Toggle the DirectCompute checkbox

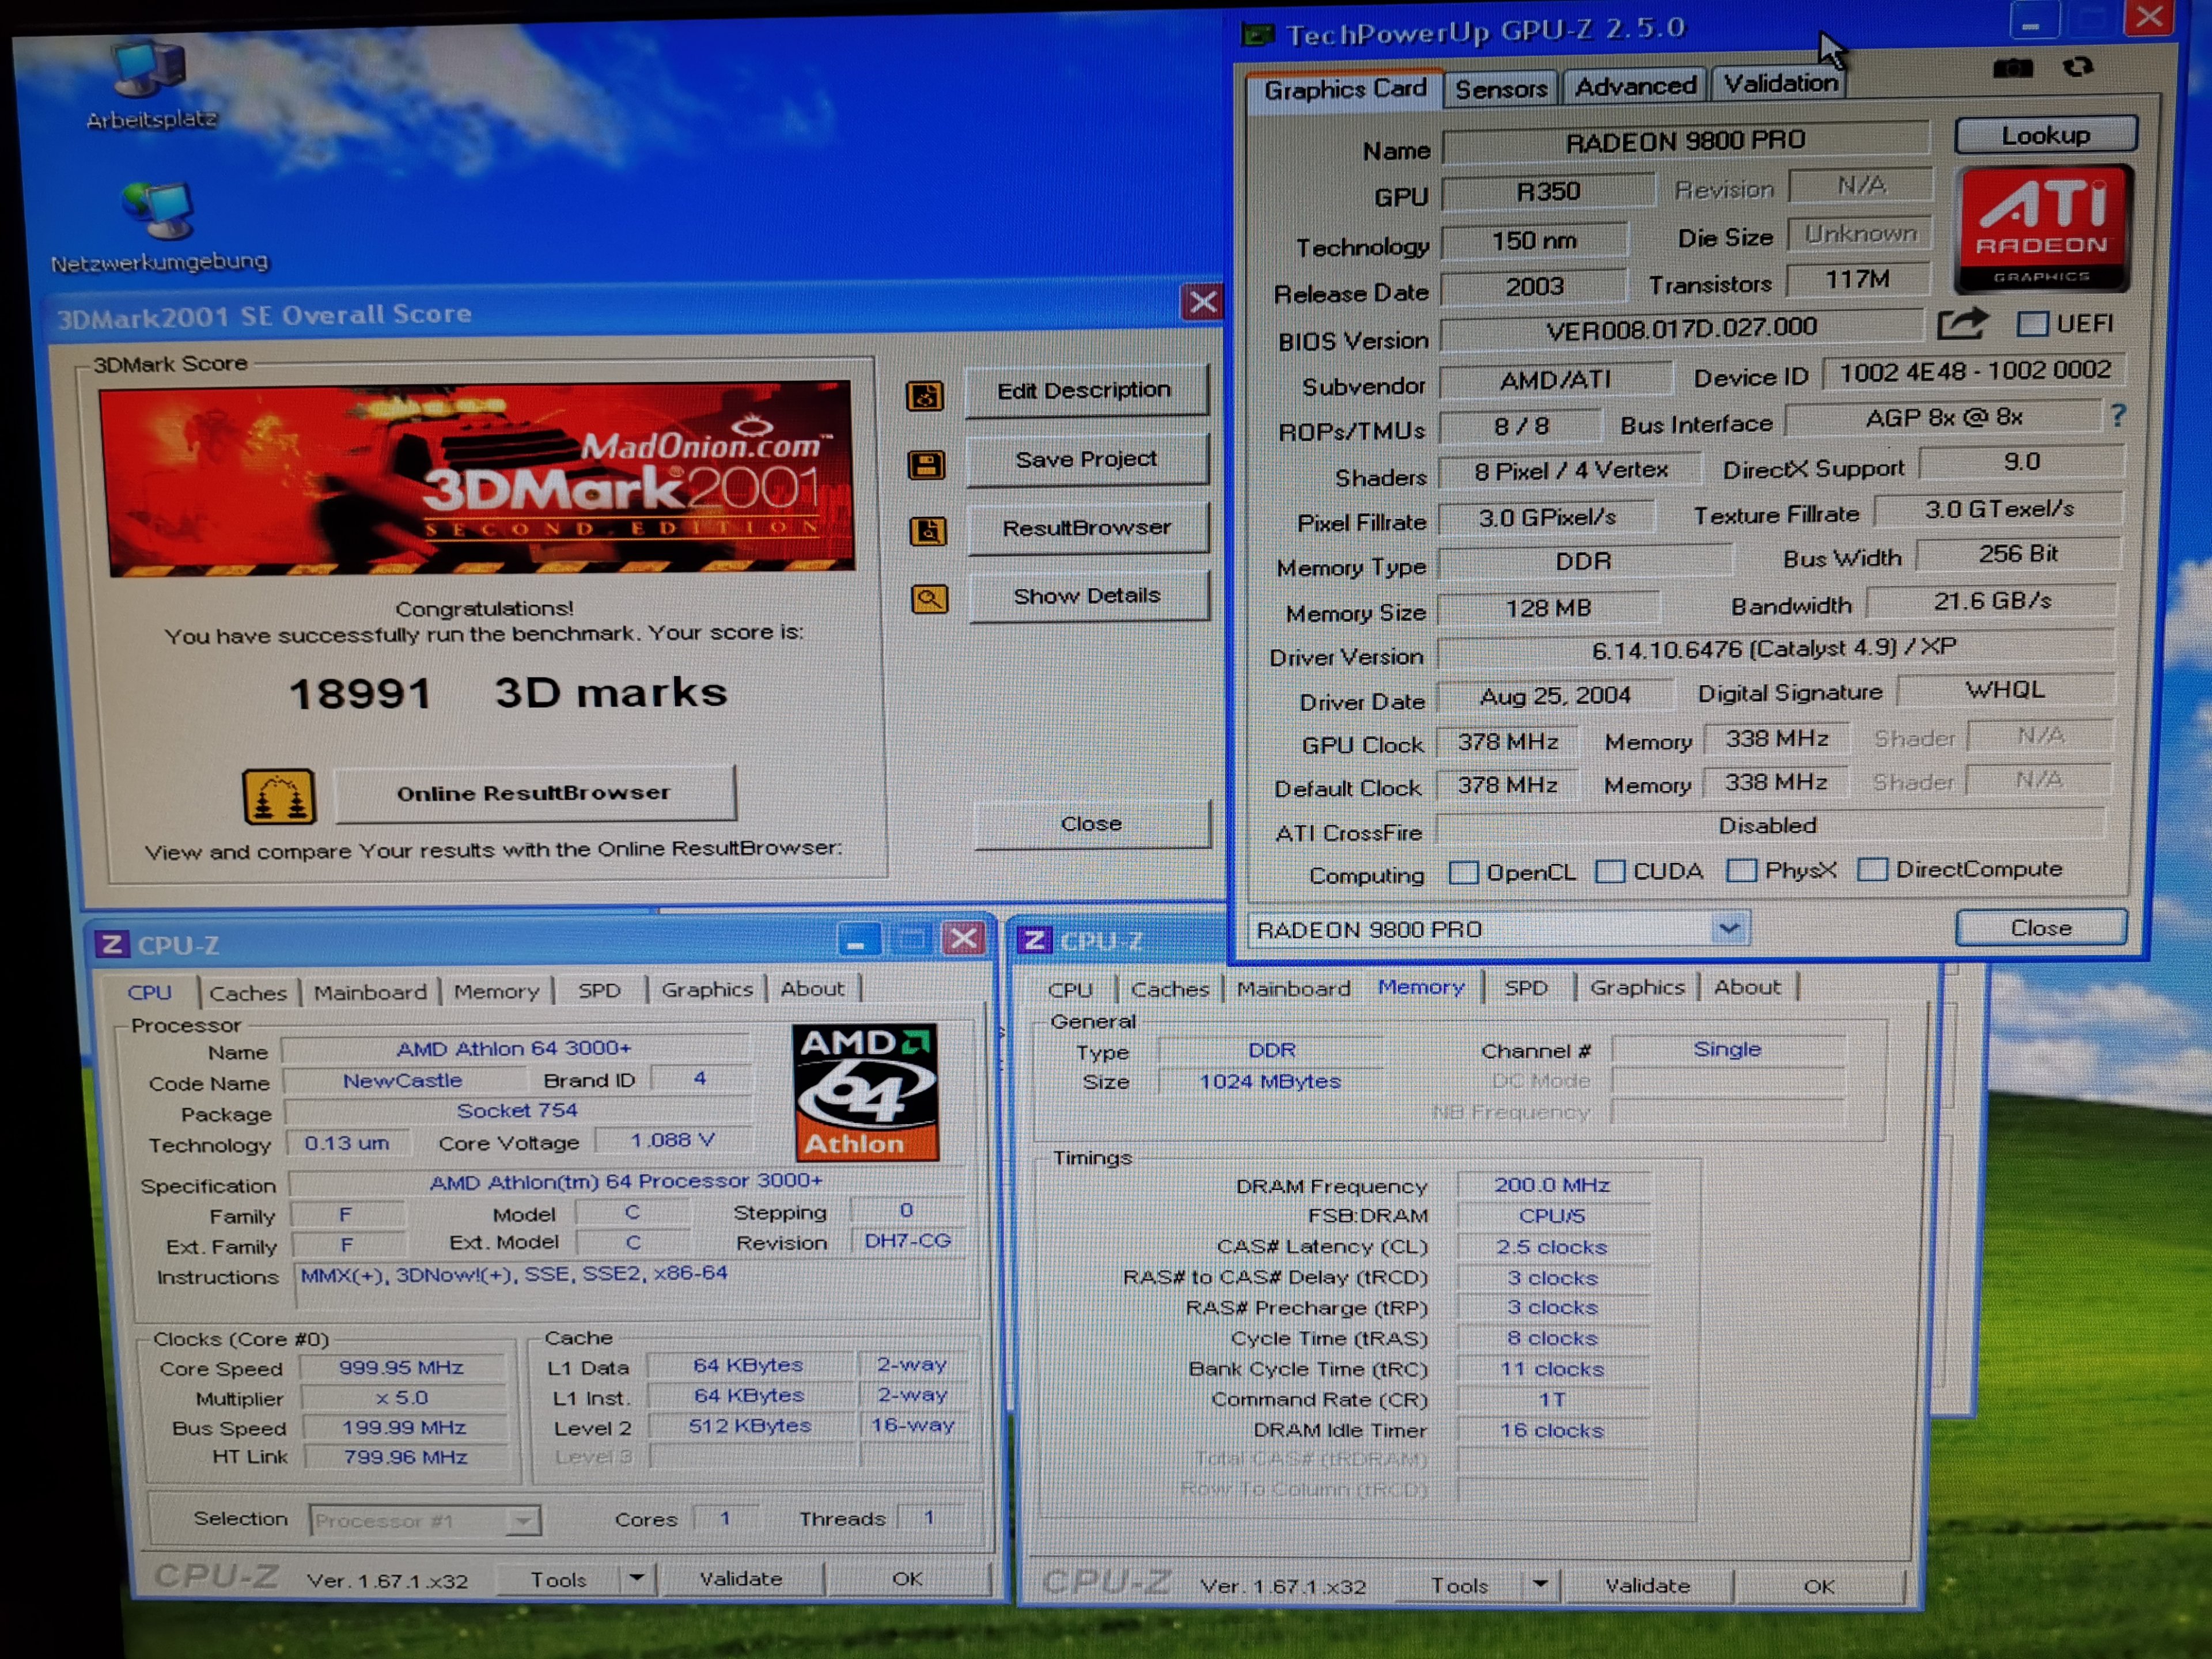(1872, 869)
